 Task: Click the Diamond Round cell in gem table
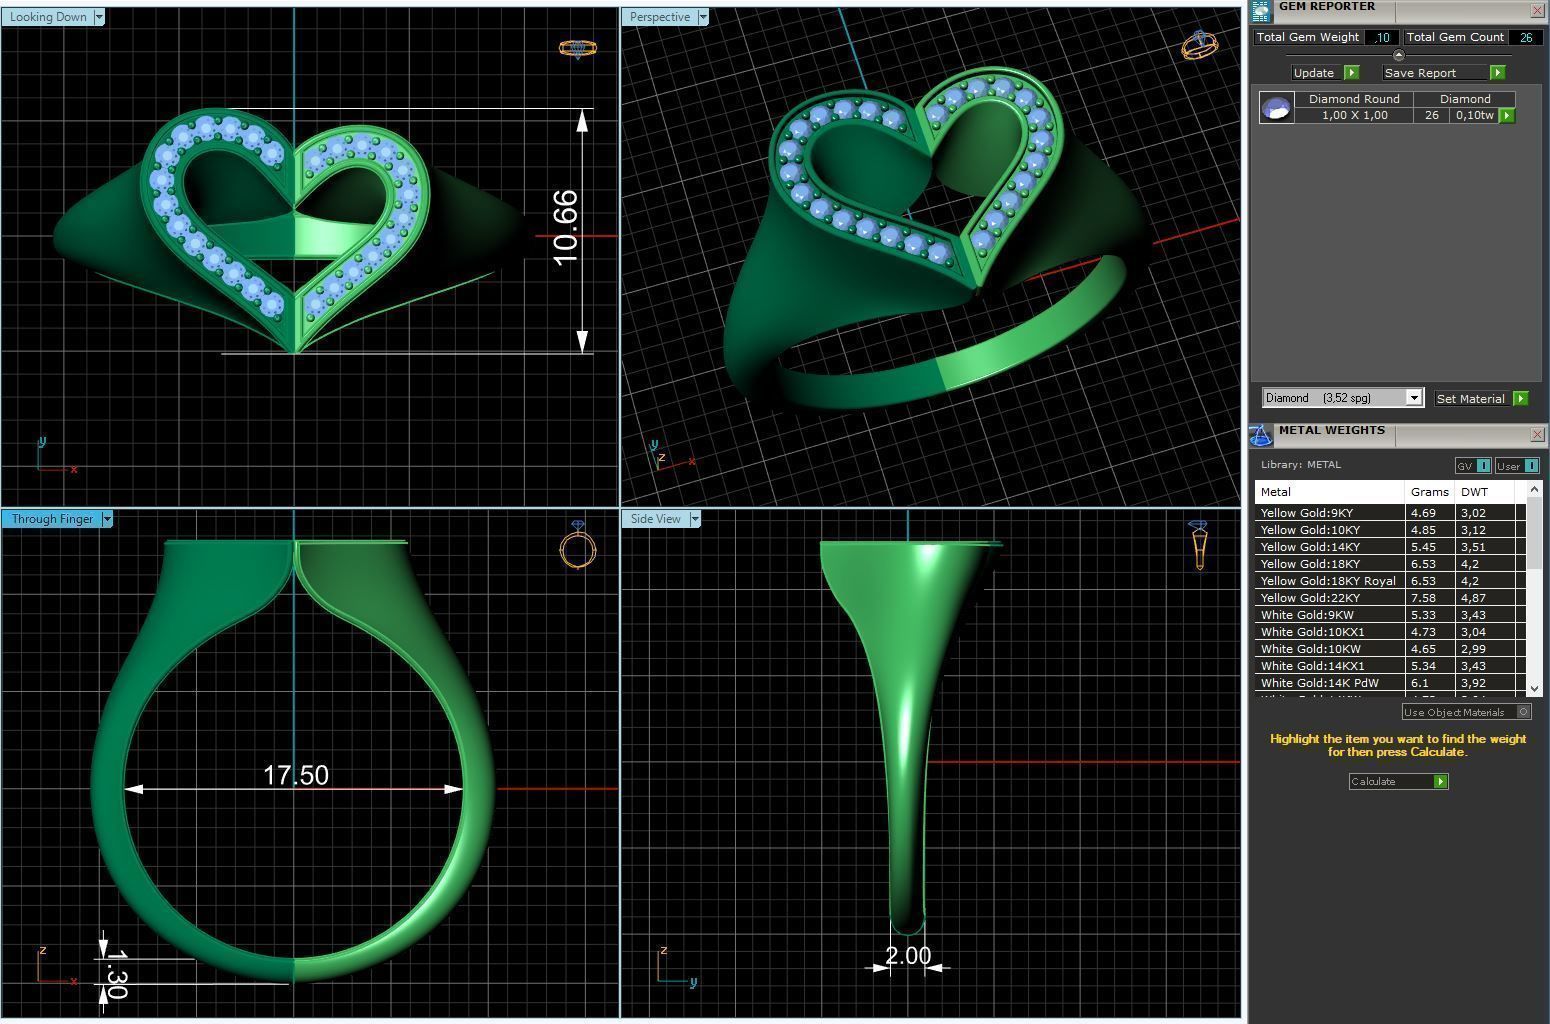click(1354, 99)
